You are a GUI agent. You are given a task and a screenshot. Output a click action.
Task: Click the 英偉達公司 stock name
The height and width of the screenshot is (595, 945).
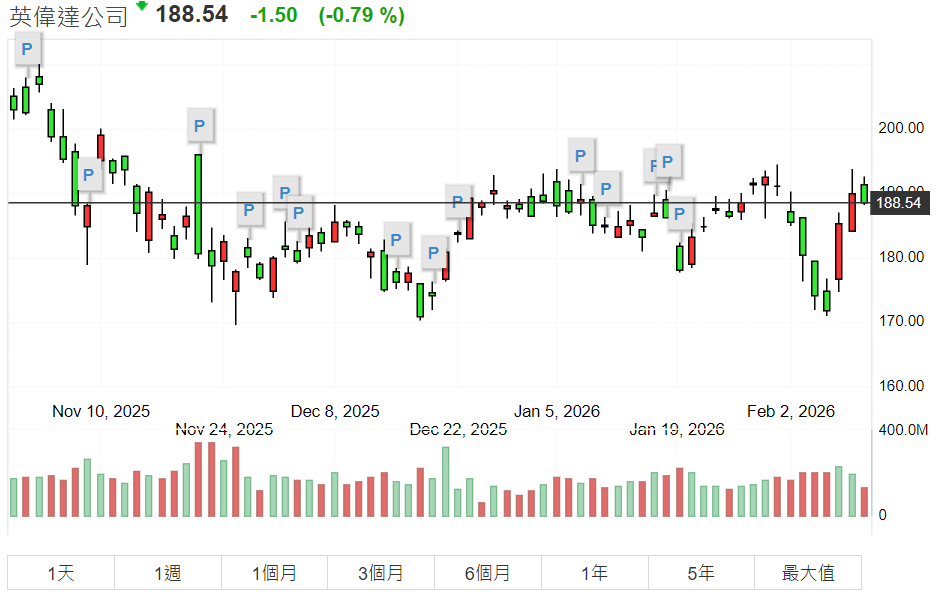[x=69, y=15]
